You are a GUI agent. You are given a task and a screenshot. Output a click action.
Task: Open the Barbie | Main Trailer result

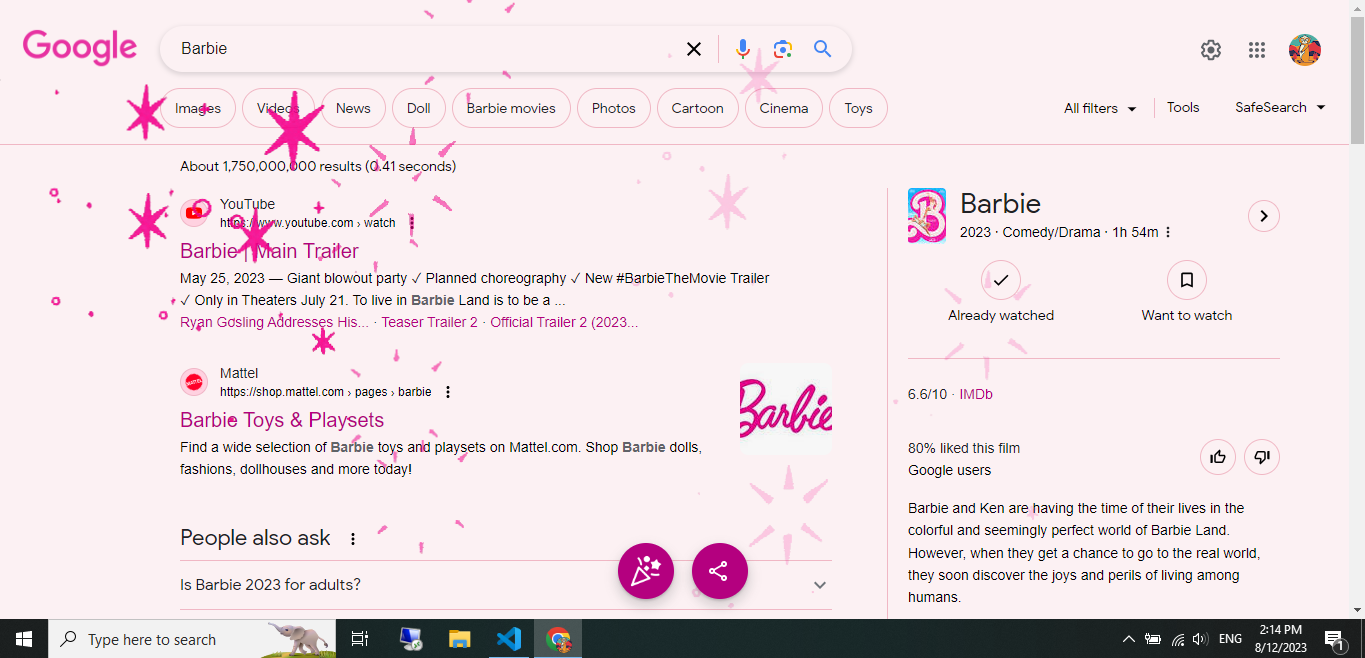pyautogui.click(x=269, y=251)
